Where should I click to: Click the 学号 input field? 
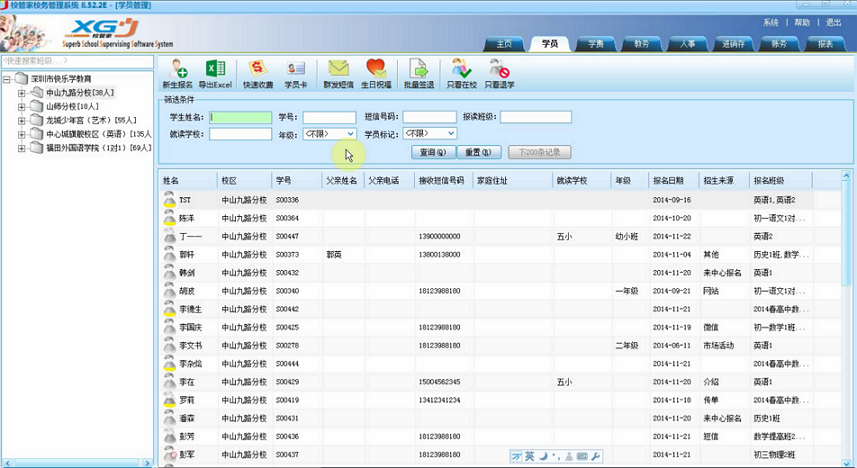(330, 117)
